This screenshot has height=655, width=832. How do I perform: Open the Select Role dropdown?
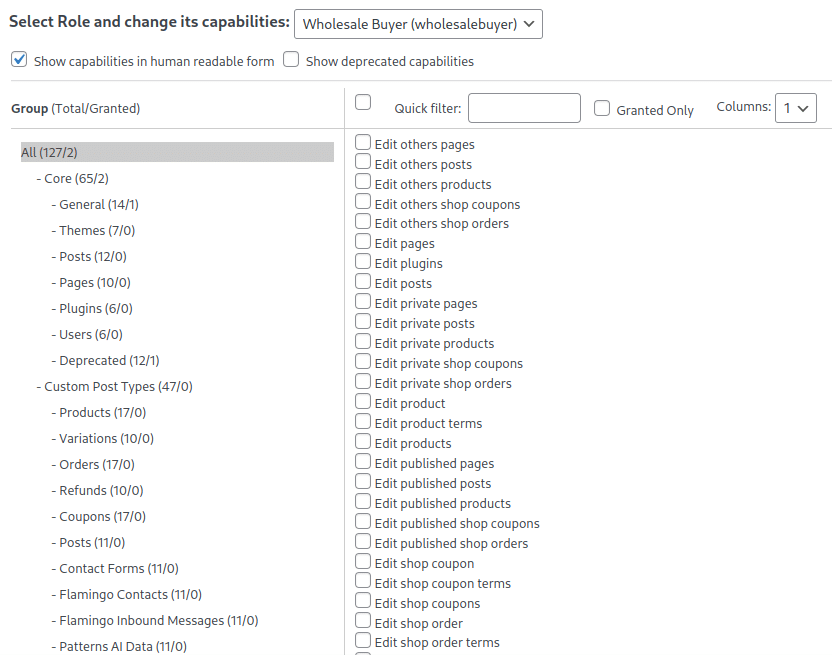(x=418, y=24)
